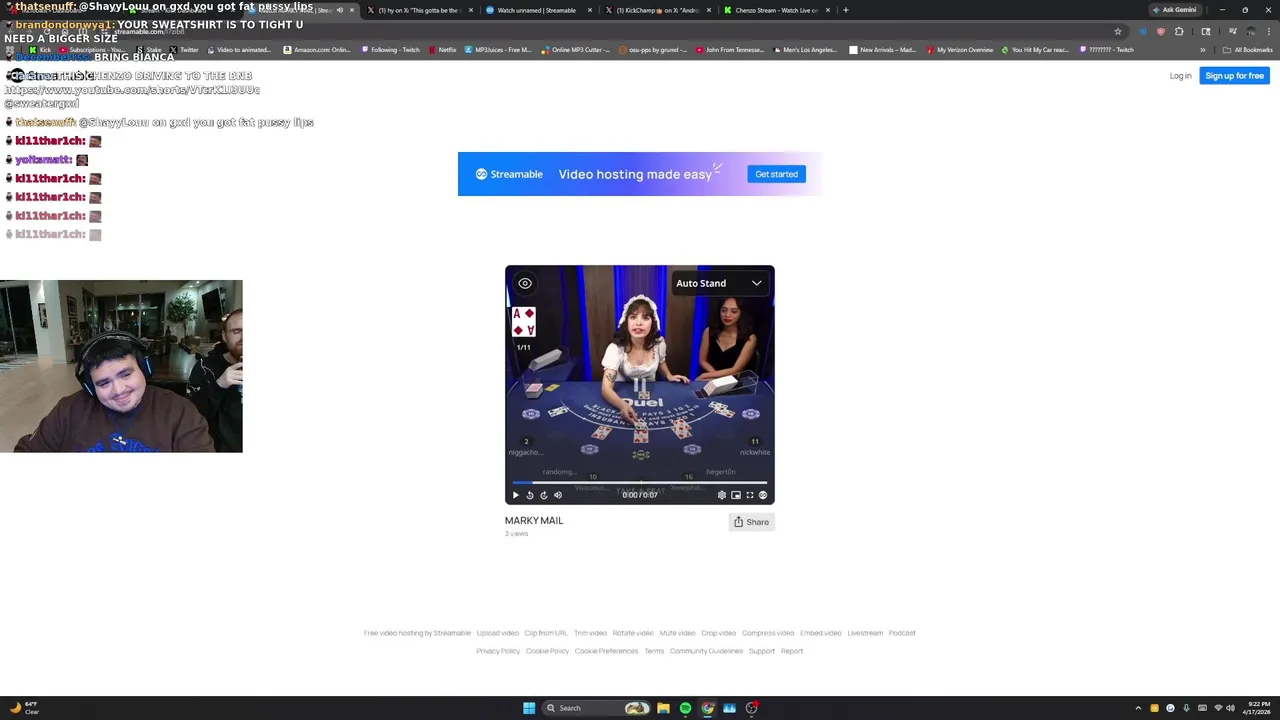1280x720 pixels.
Task: Click the Get started banner button
Action: 776,174
